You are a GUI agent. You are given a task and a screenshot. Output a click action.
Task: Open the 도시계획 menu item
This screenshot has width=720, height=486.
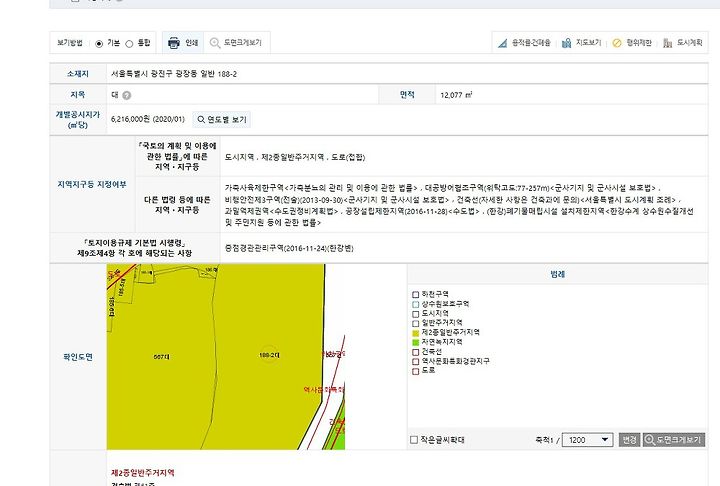coord(689,43)
